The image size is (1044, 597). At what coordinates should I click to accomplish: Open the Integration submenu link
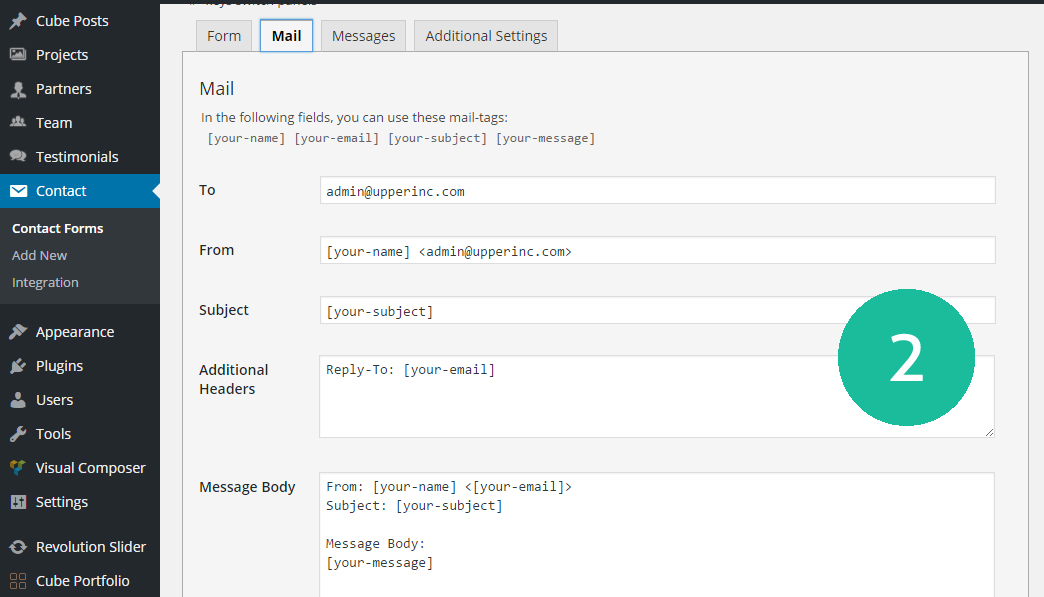coord(45,283)
